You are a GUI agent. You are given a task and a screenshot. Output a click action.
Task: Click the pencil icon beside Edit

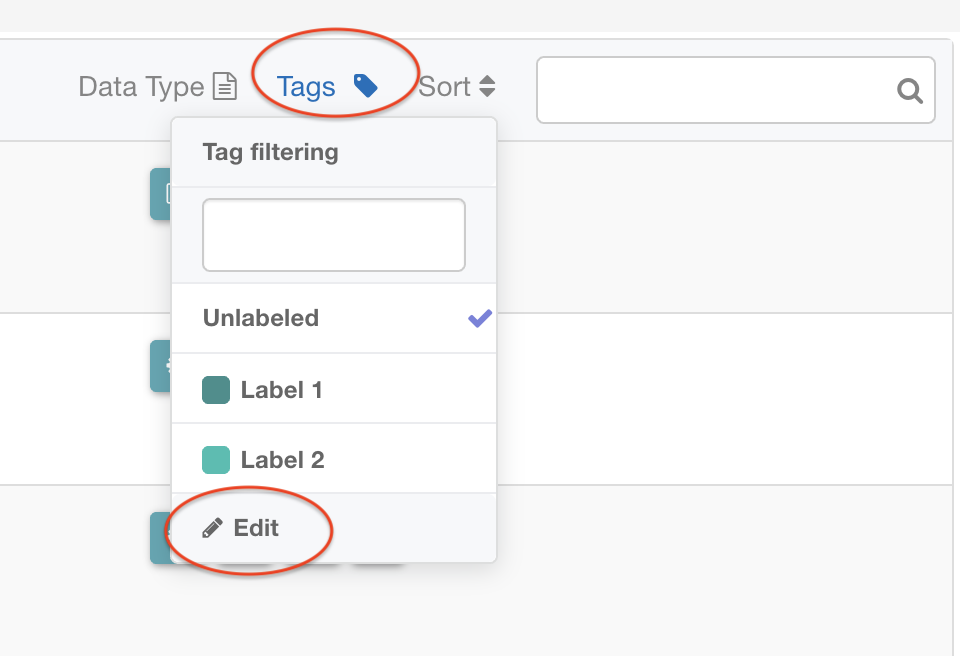pyautogui.click(x=212, y=528)
